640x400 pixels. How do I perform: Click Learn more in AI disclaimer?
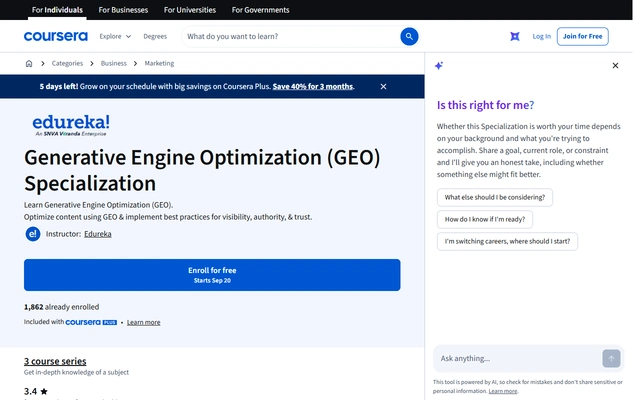click(x=503, y=391)
